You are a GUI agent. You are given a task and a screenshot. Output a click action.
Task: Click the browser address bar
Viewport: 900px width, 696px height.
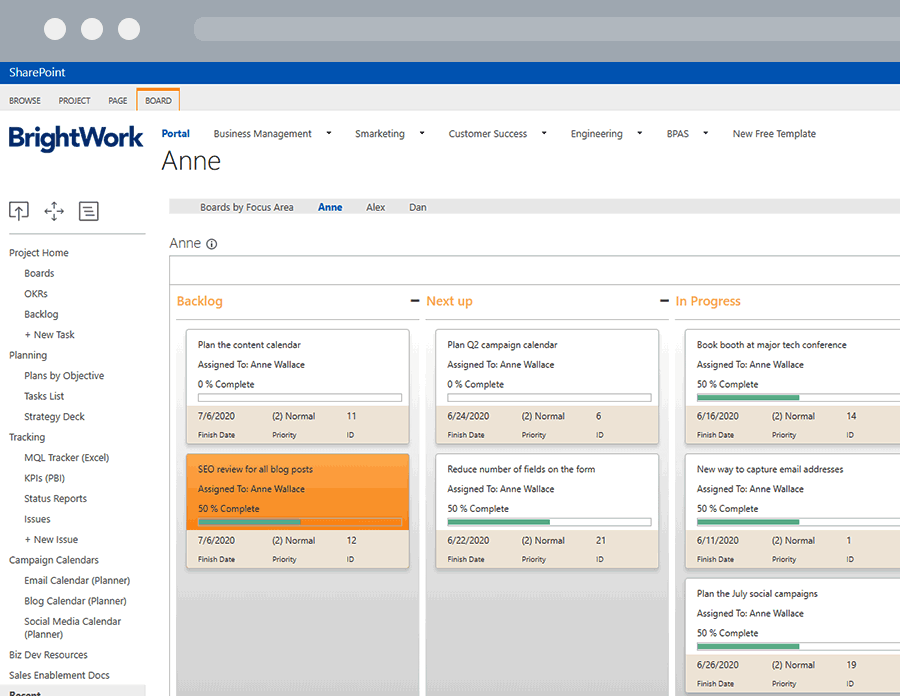(546, 29)
